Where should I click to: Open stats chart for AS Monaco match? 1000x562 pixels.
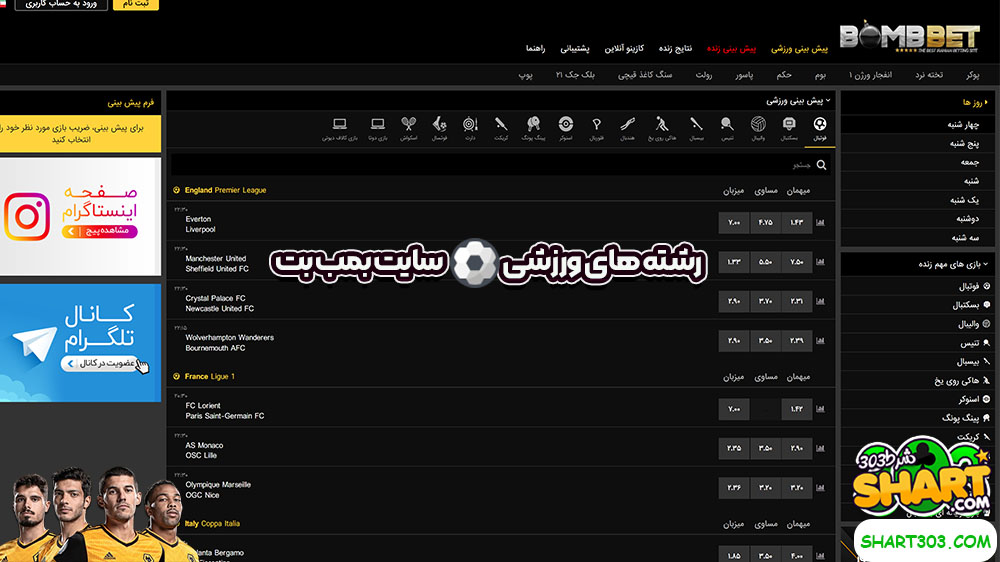point(820,448)
